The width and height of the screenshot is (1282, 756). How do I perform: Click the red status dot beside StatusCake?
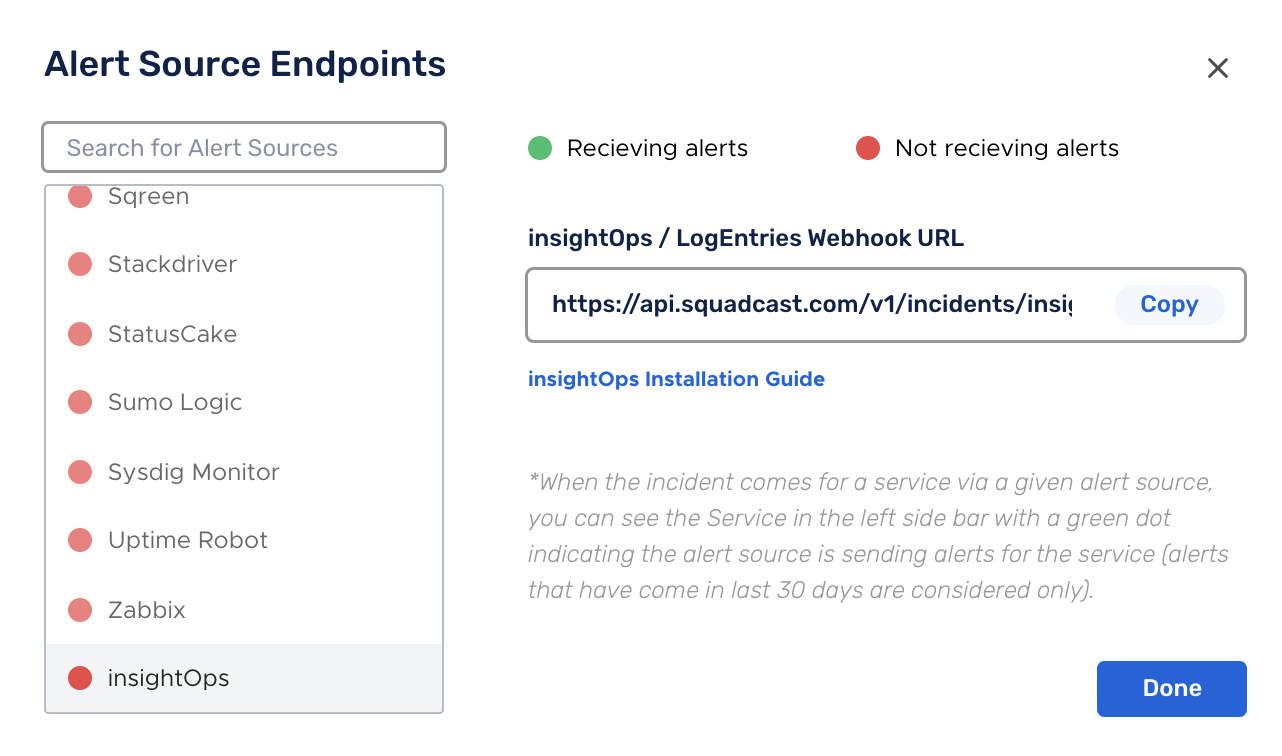click(80, 334)
